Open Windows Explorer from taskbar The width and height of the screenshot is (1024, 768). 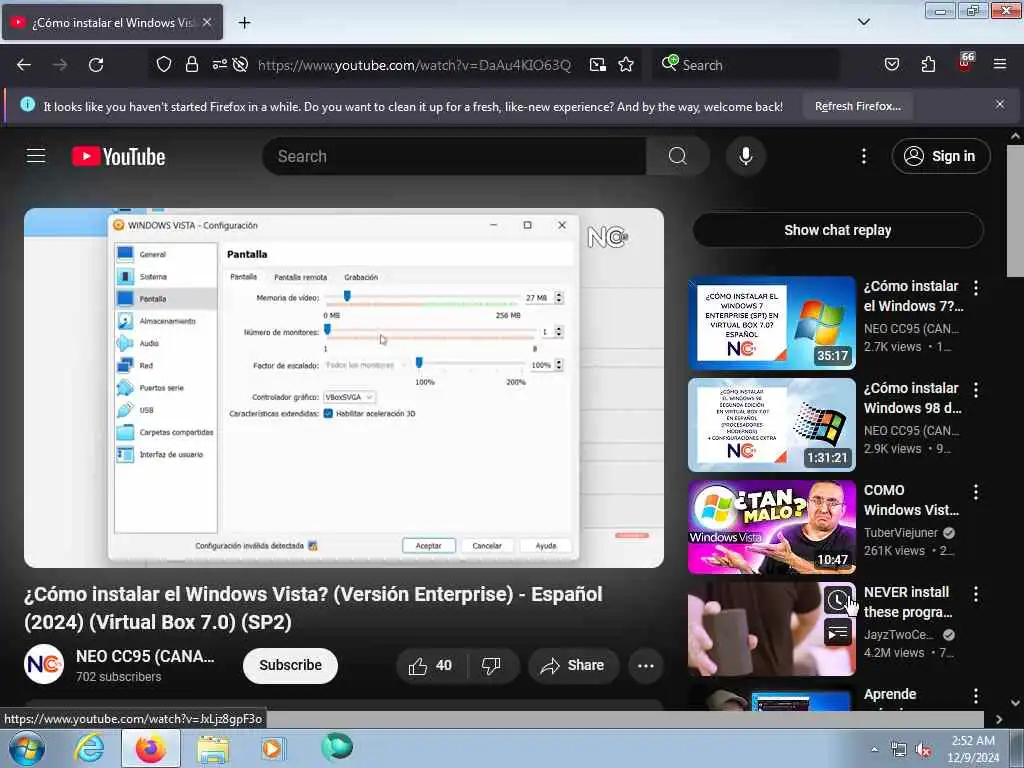click(213, 749)
